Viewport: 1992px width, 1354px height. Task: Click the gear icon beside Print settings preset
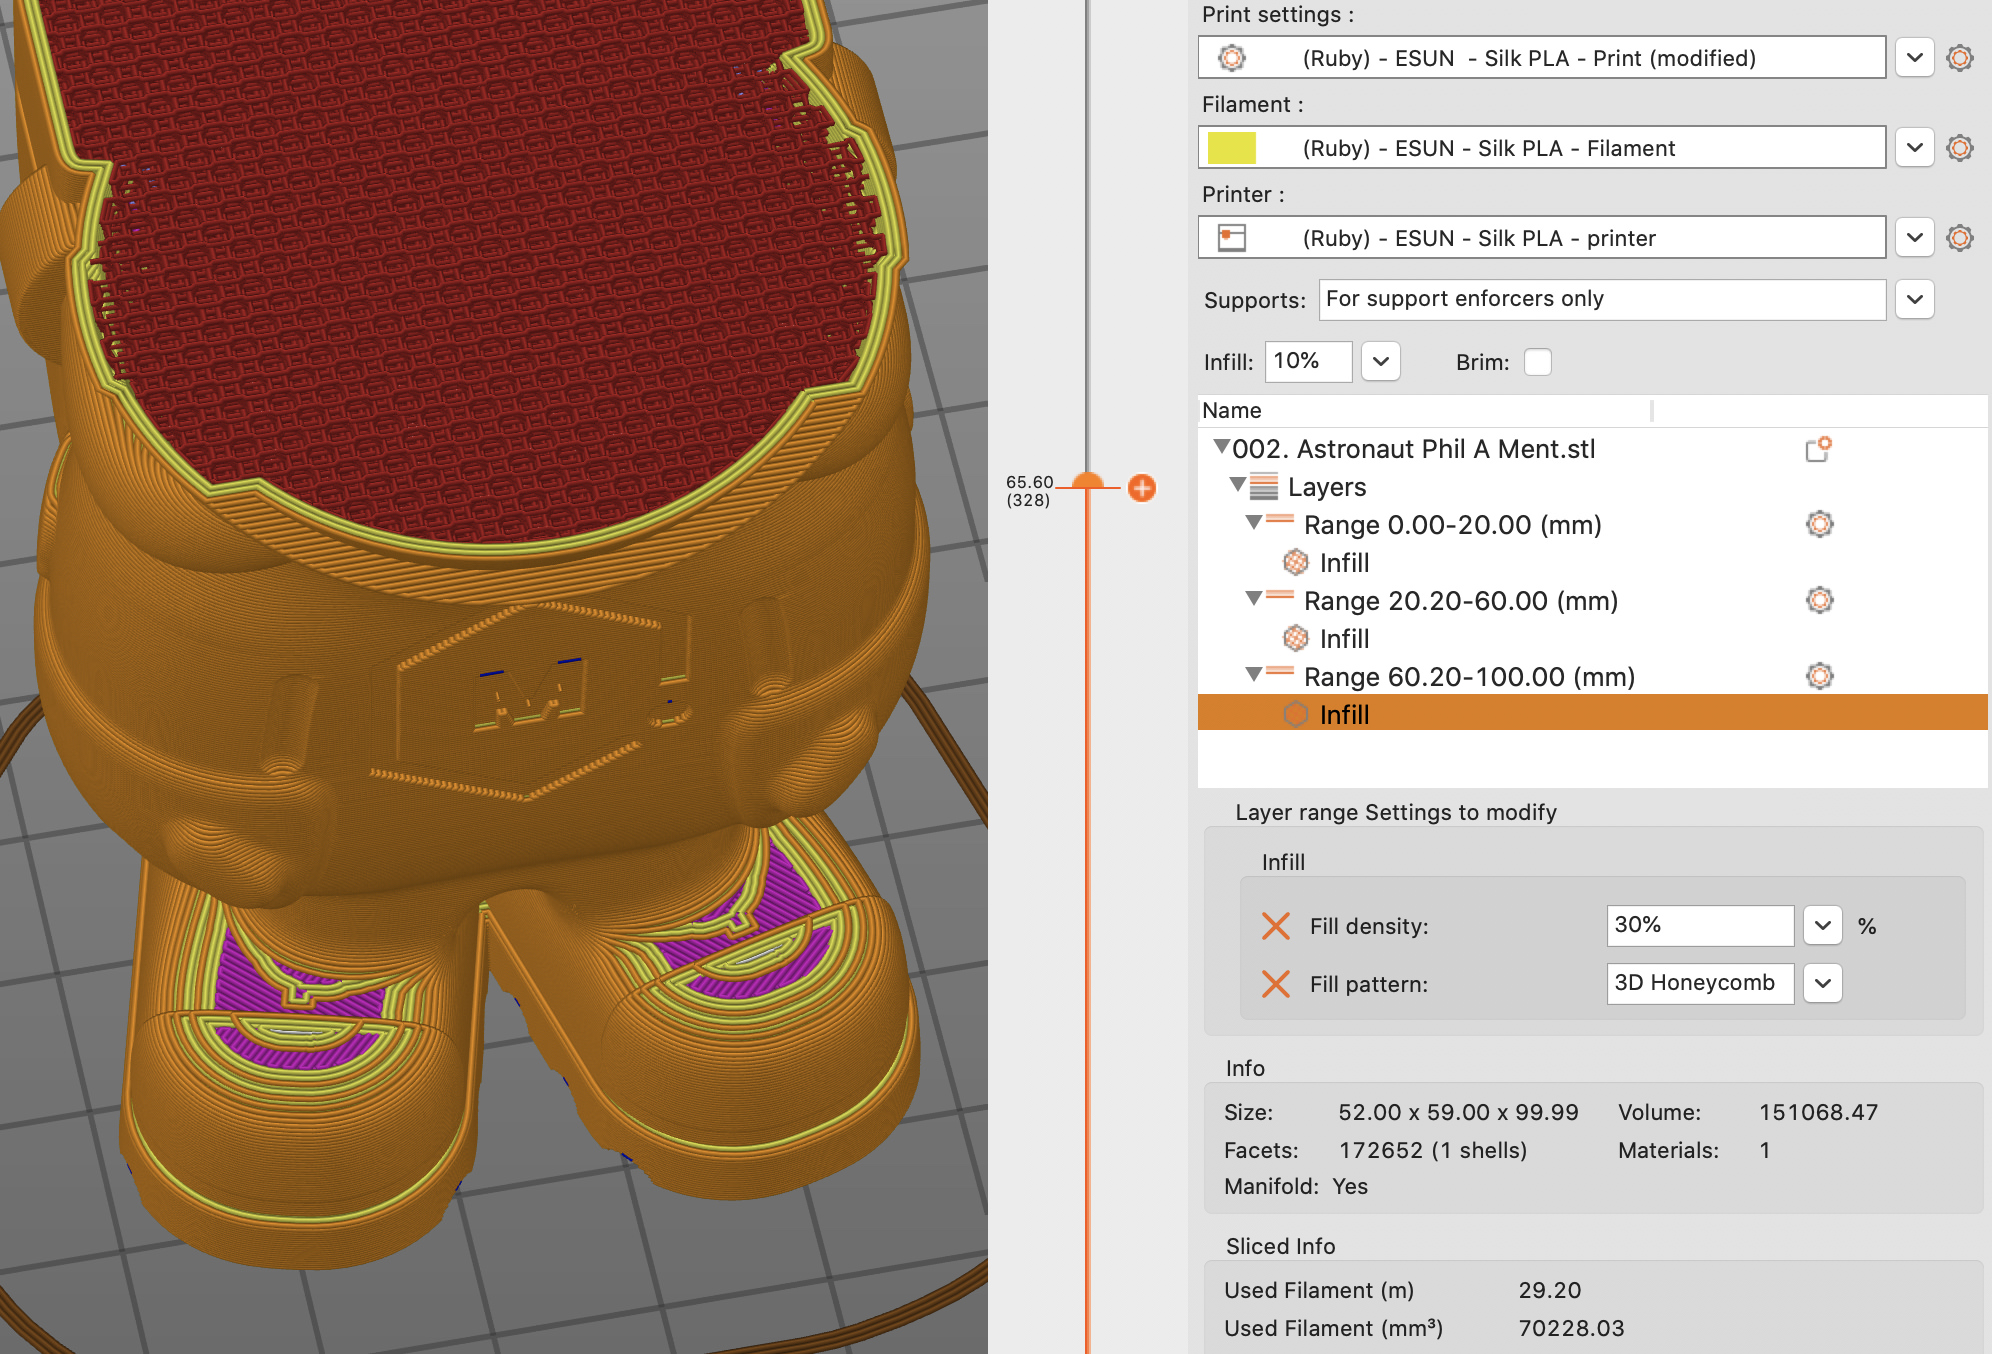click(x=1959, y=58)
